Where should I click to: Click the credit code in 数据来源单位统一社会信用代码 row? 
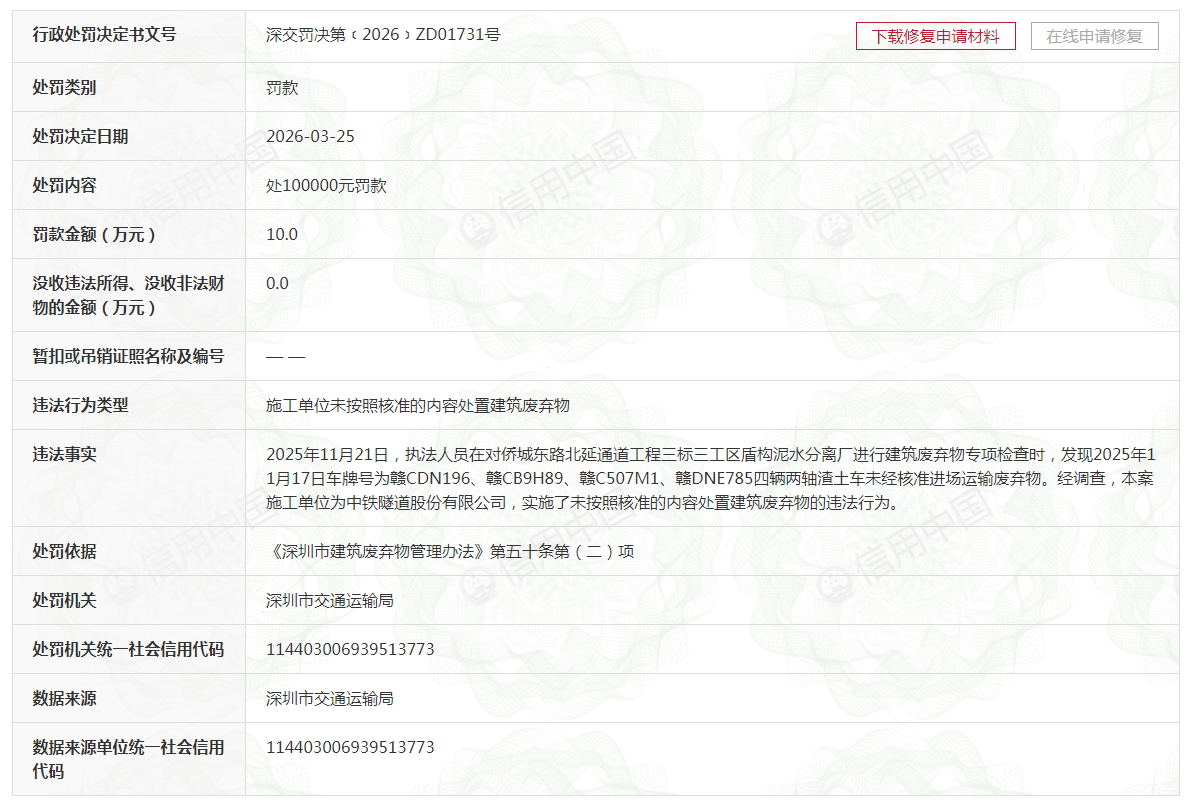click(350, 748)
